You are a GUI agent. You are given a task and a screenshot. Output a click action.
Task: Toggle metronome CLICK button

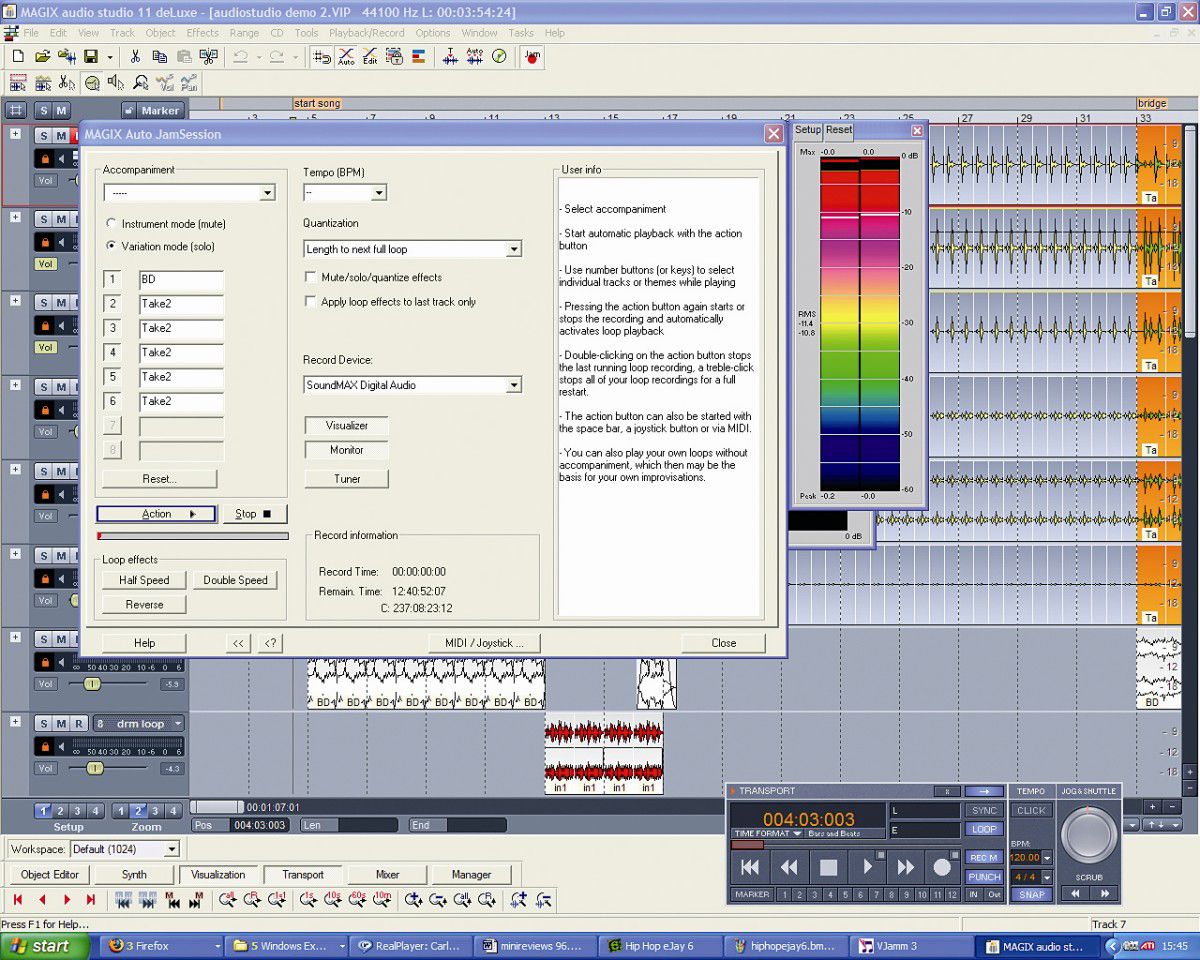(x=1031, y=811)
